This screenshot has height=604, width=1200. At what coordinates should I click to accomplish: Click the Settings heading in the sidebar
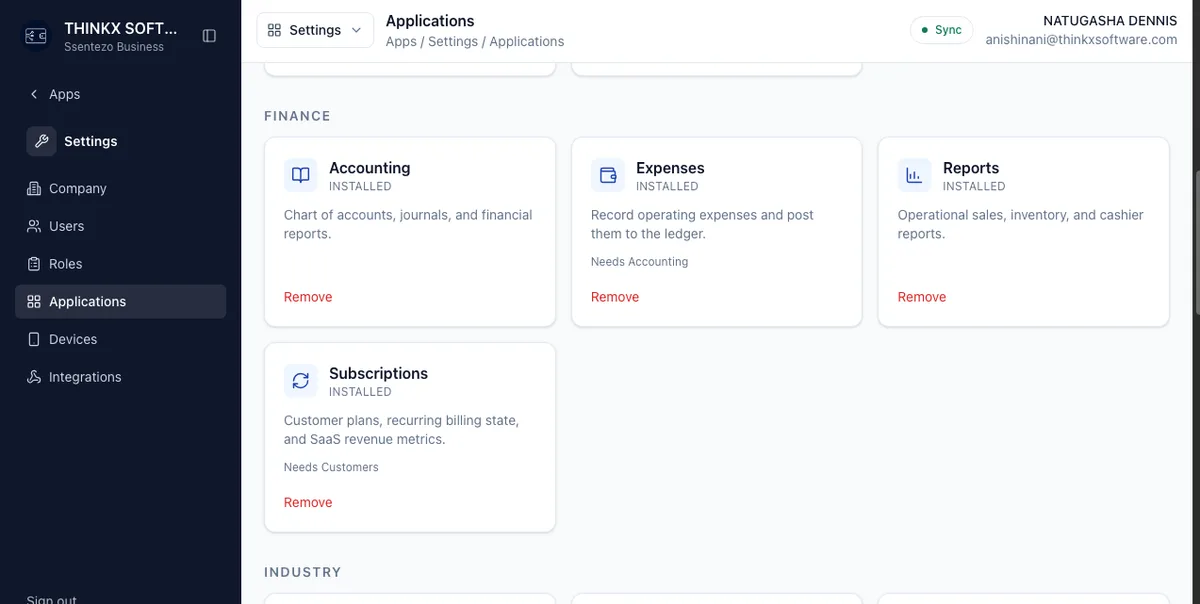point(91,141)
